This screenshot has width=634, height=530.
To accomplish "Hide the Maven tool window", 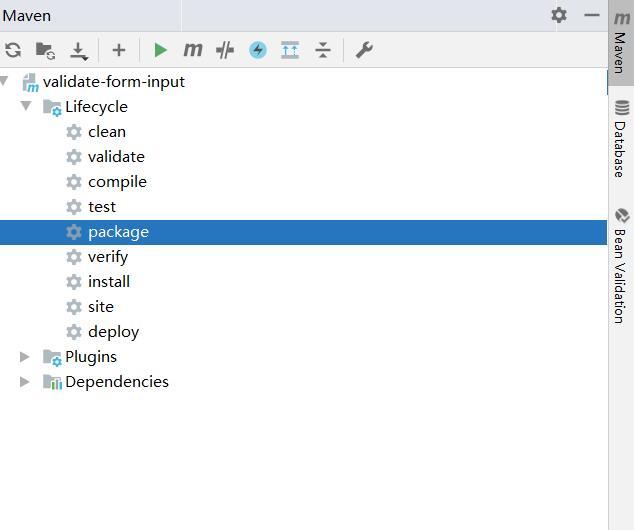I will click(x=592, y=15).
